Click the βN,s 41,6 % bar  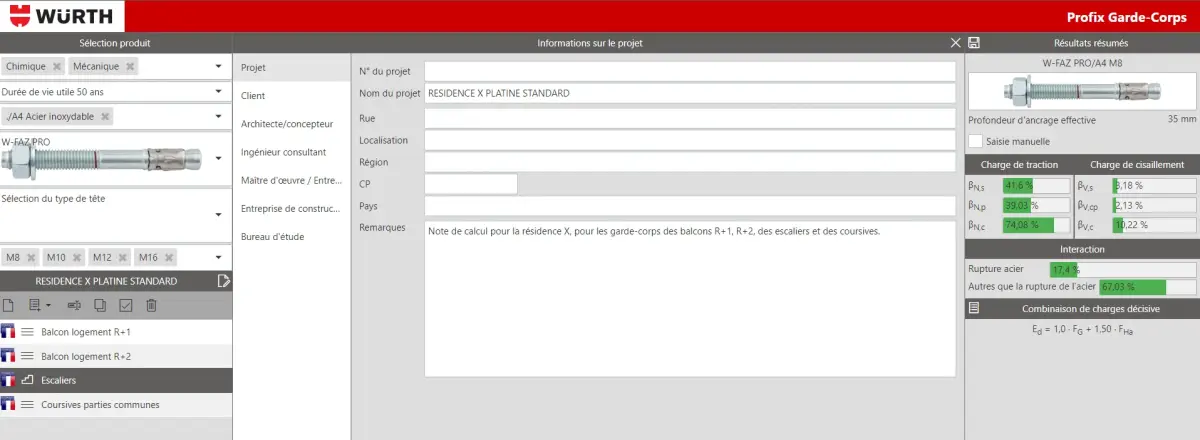[1035, 185]
